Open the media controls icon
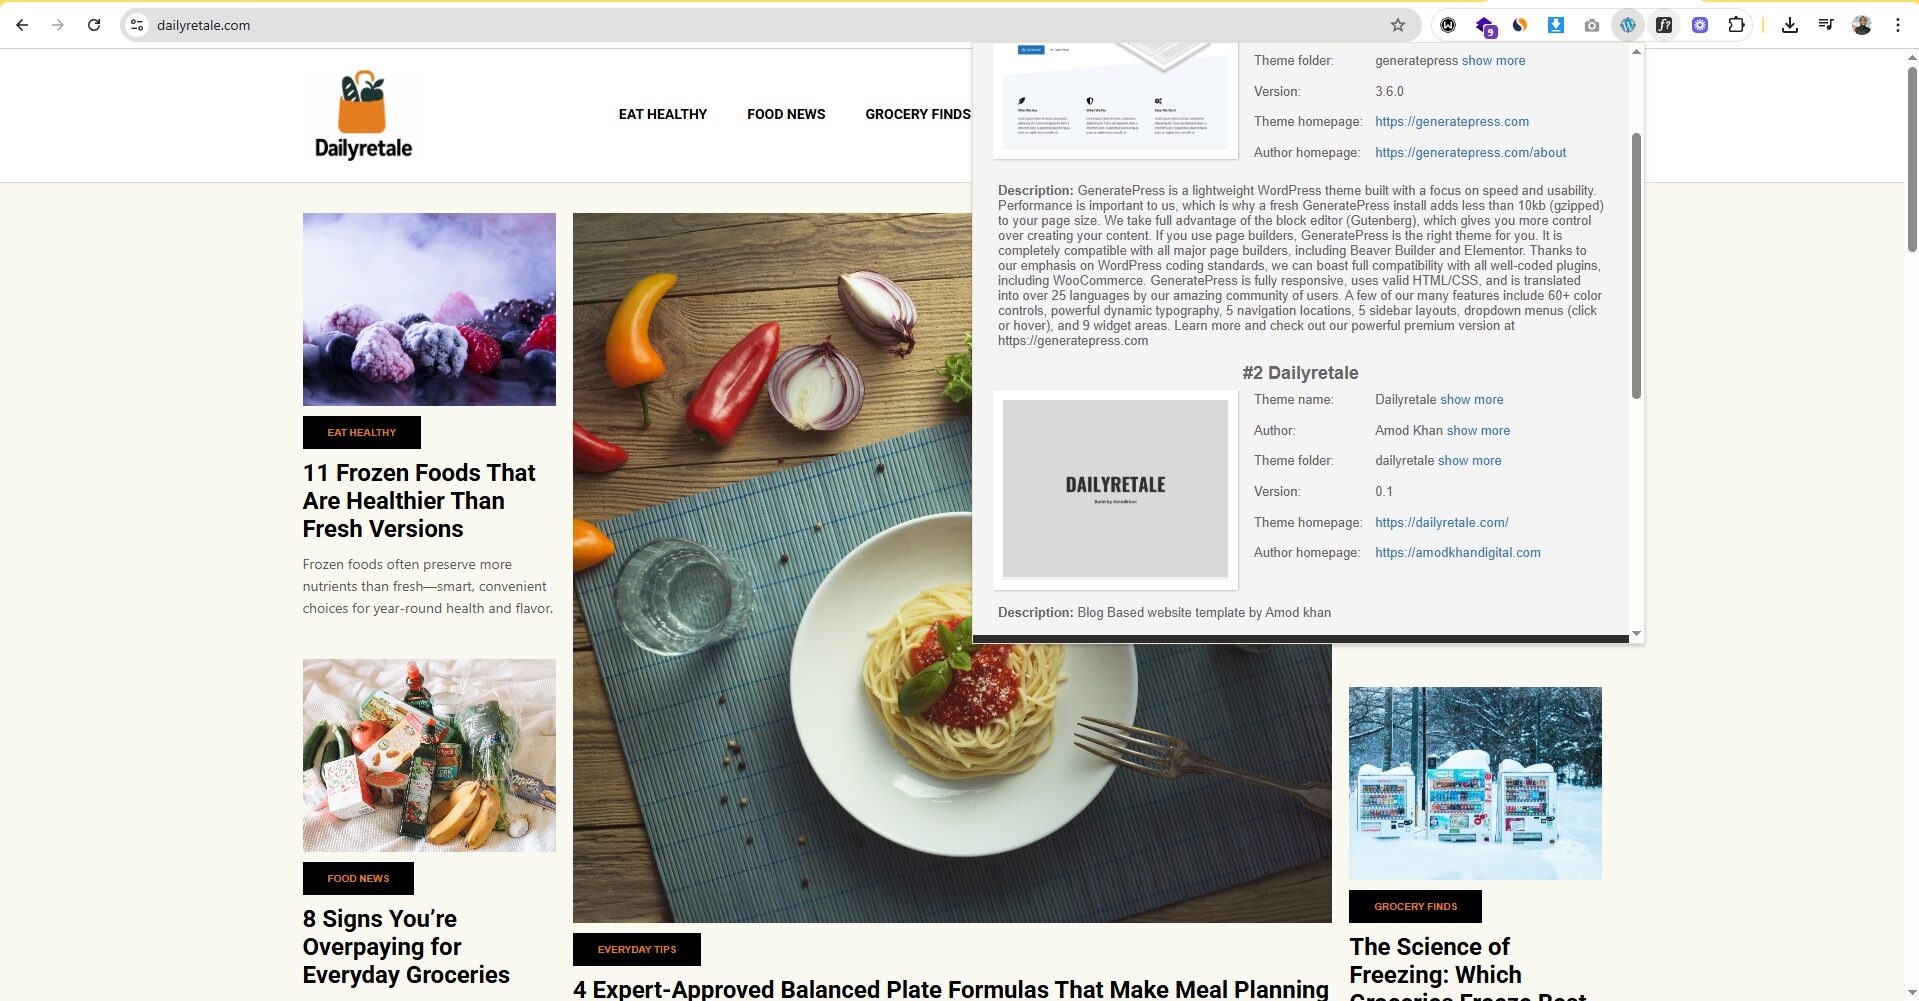This screenshot has width=1919, height=1001. [1826, 25]
